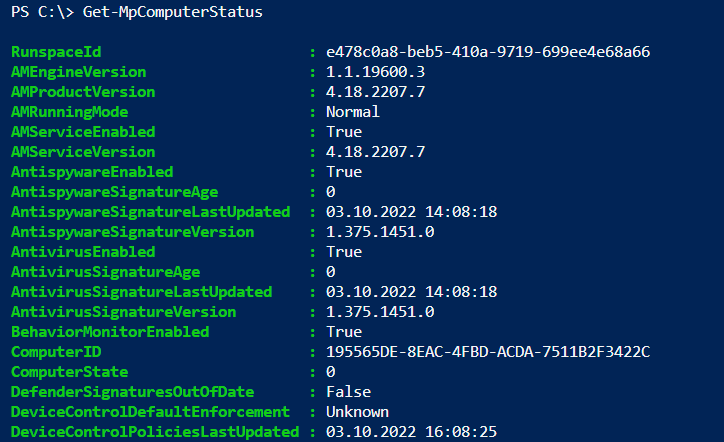The height and width of the screenshot is (442, 724).
Task: Click AMEngineVersion value 1.1.19600.3
Action: coord(375,72)
